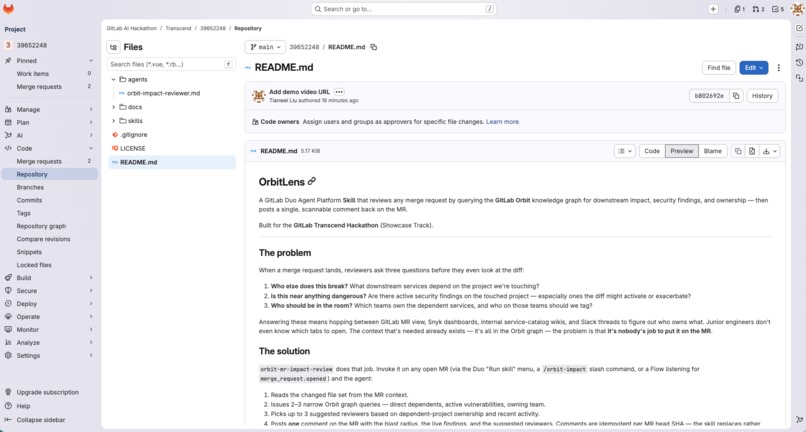Open Repository in the sidebar
This screenshot has width=806, height=432.
pyautogui.click(x=49, y=174)
